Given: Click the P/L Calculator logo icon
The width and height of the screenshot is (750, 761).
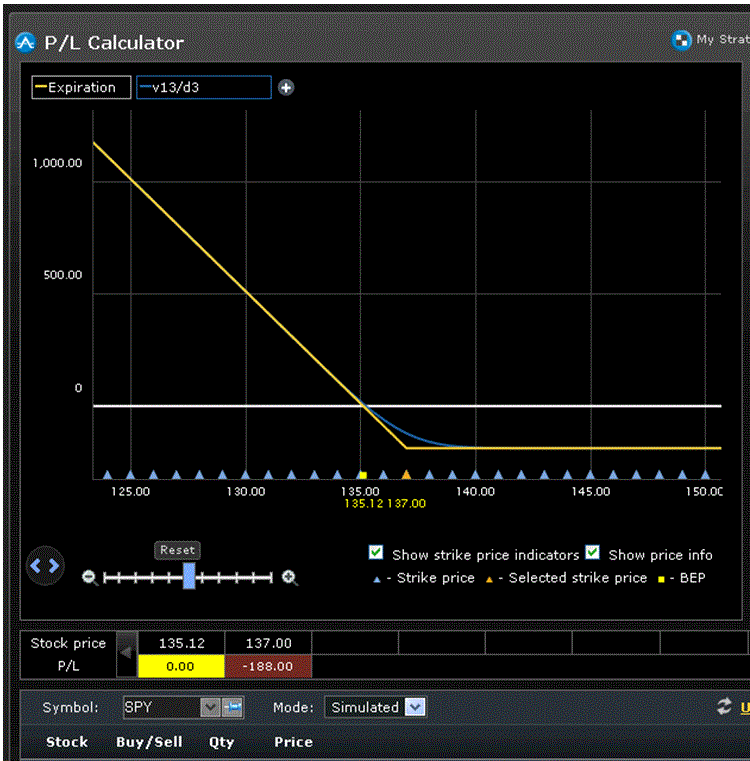Looking at the screenshot, I should click(25, 42).
